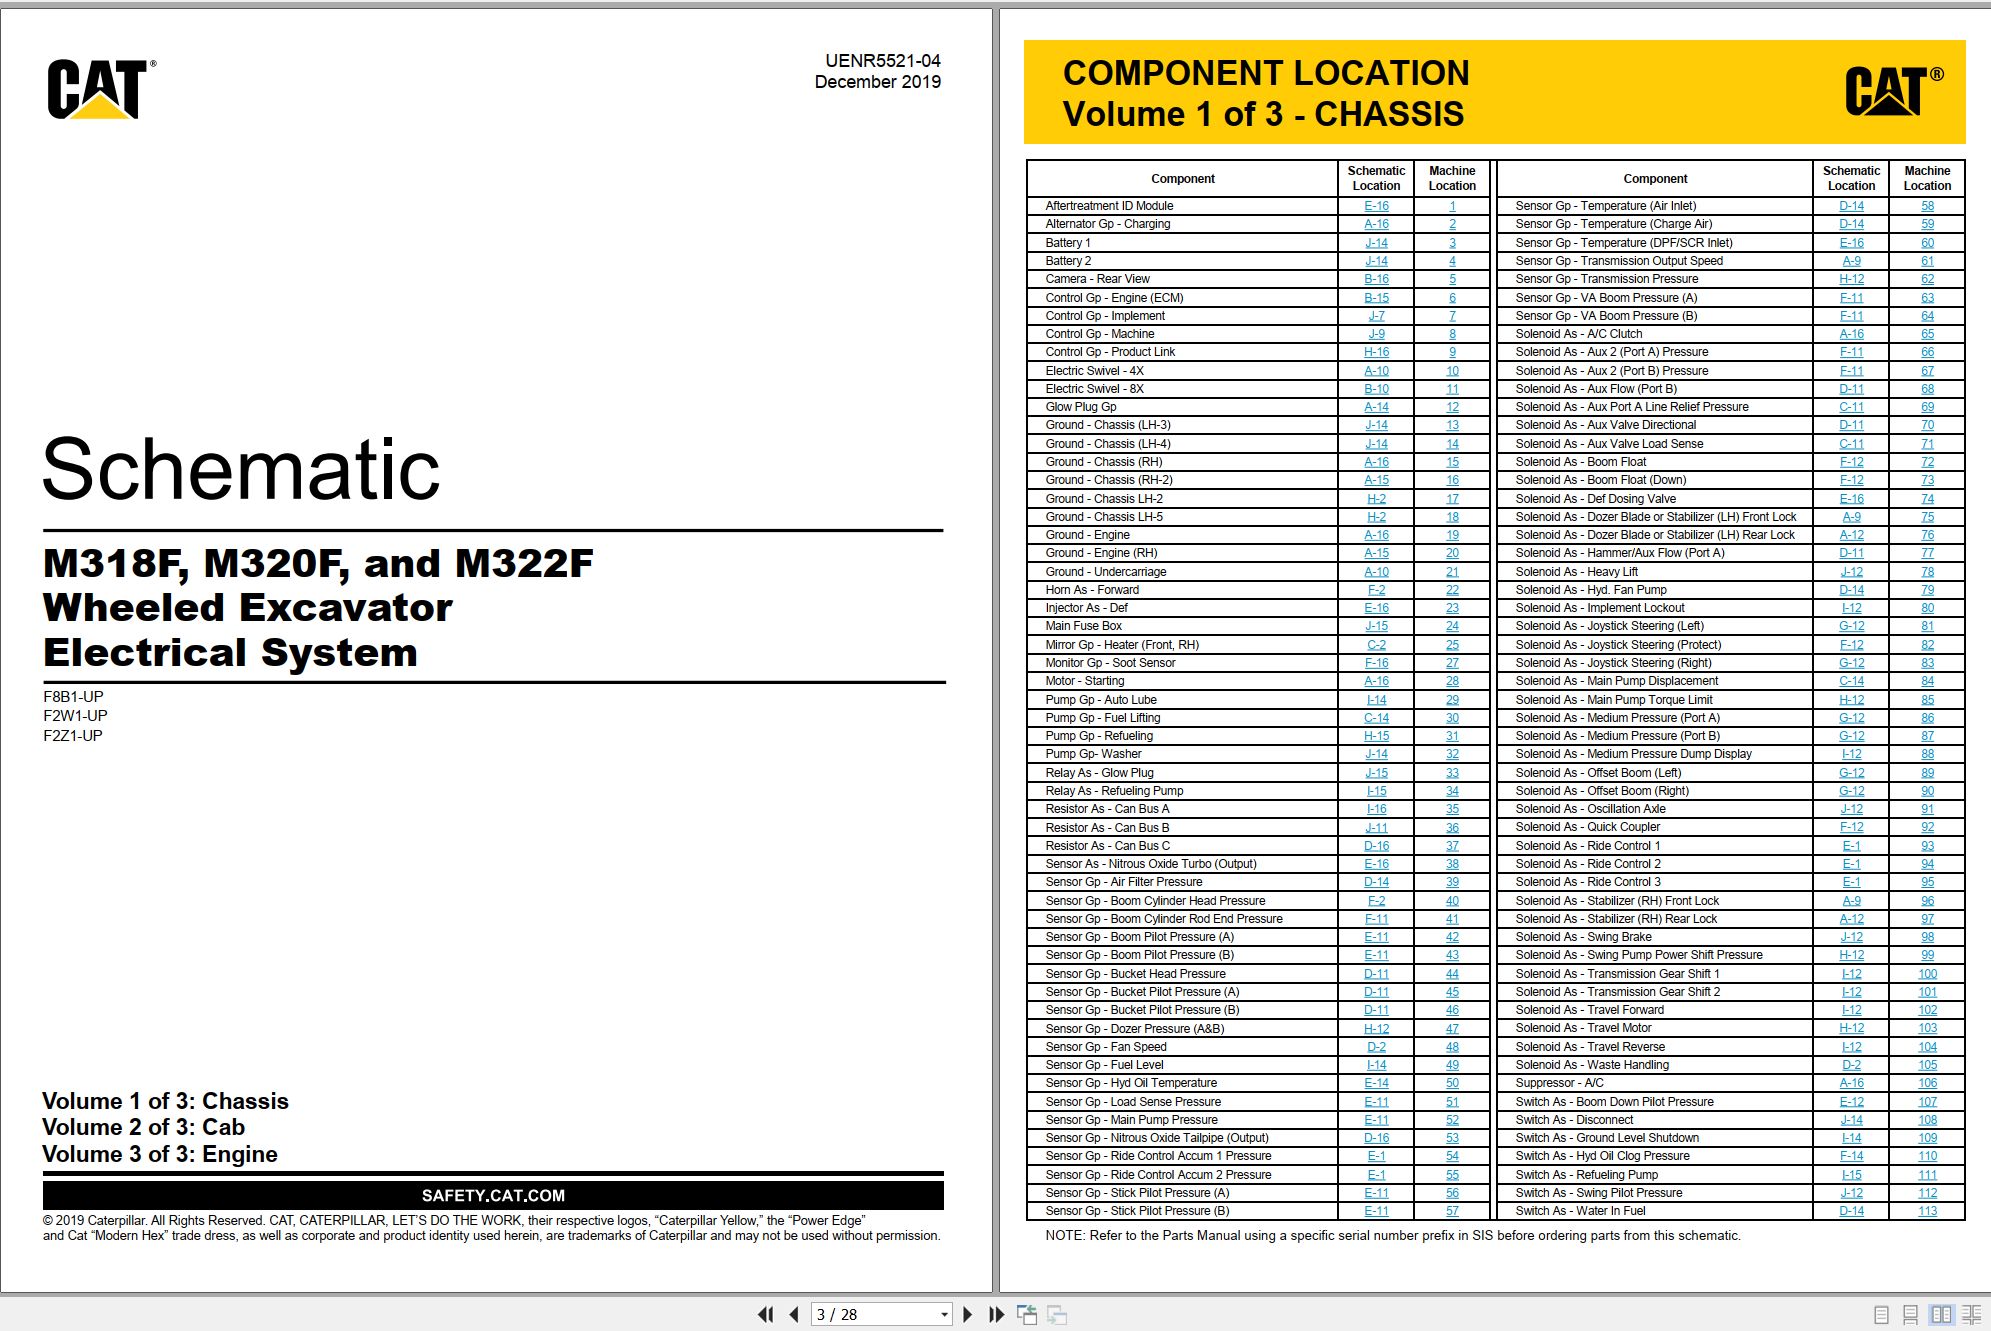Image resolution: width=1991 pixels, height=1331 pixels.
Task: Click D-2 link for Waste Handling solenoid
Action: click(x=1851, y=1065)
